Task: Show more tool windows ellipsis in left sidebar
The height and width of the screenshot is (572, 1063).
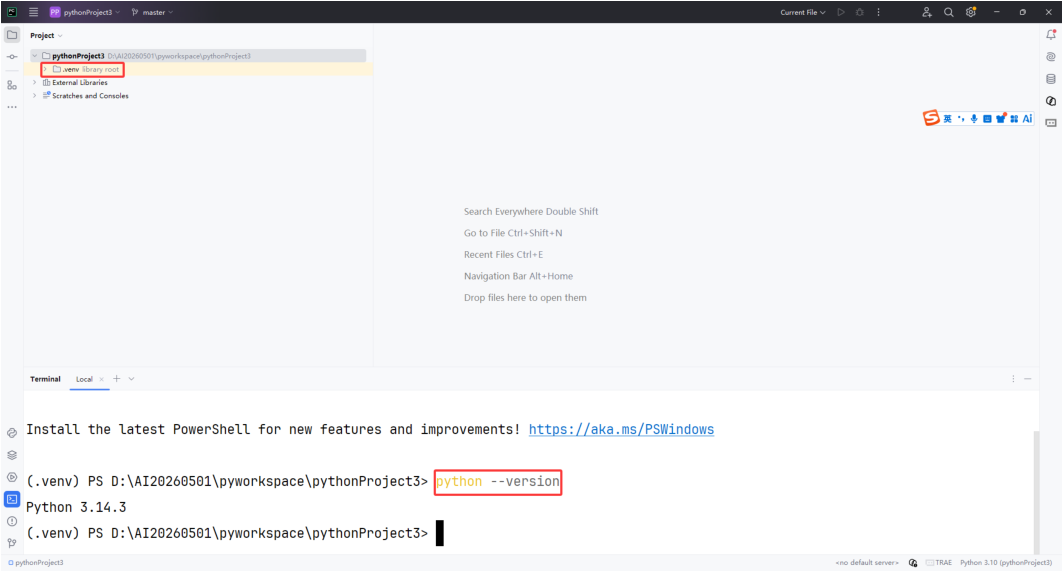Action: point(12,107)
